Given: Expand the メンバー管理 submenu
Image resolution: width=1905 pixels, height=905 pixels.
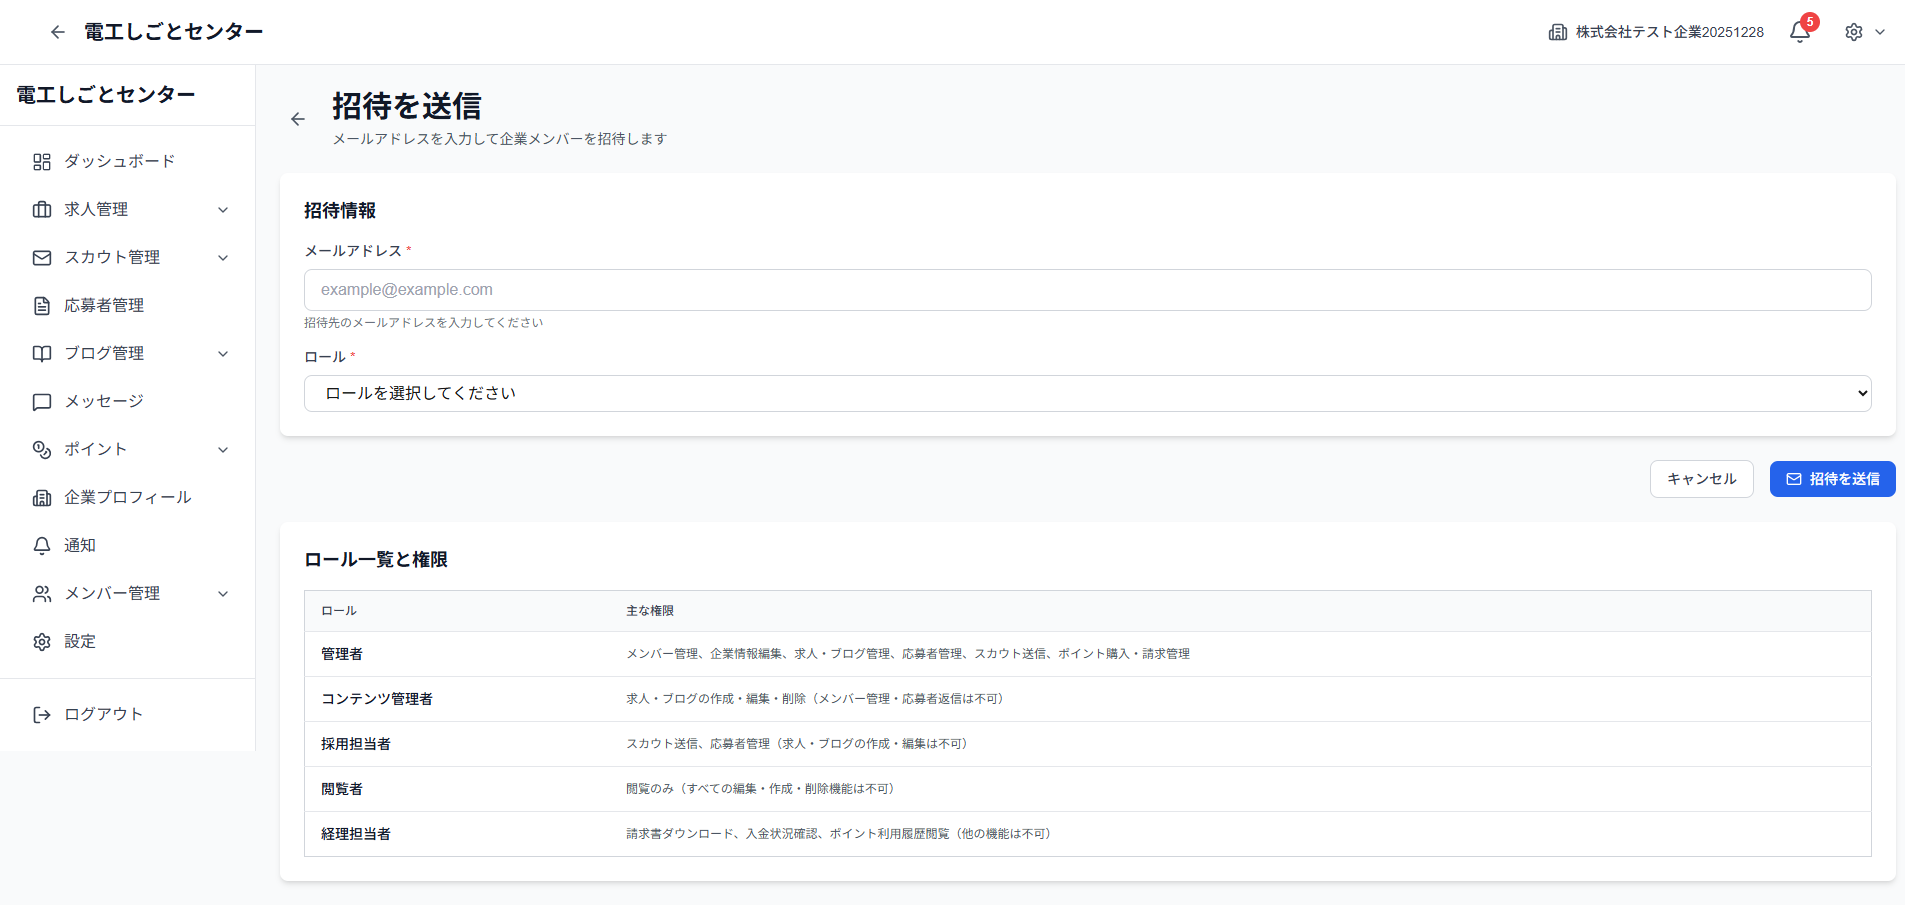Looking at the screenshot, I should point(223,593).
